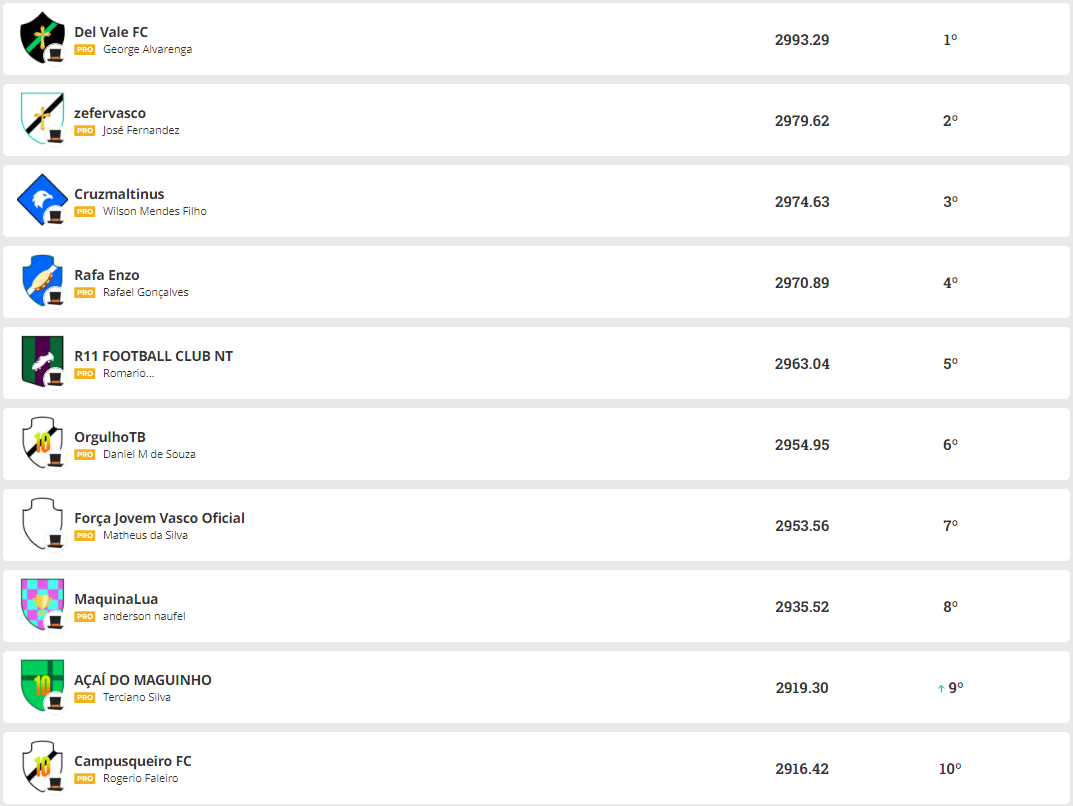Image resolution: width=1073 pixels, height=806 pixels.
Task: Click the Del Vale FC team crest
Action: [42, 38]
